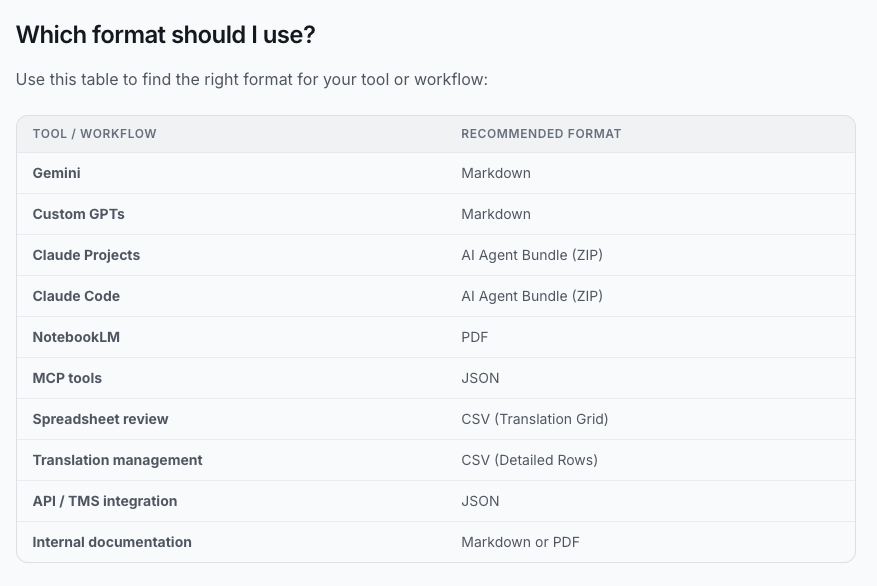
Task: Select the Spreadsheet review row label
Action: (x=100, y=419)
